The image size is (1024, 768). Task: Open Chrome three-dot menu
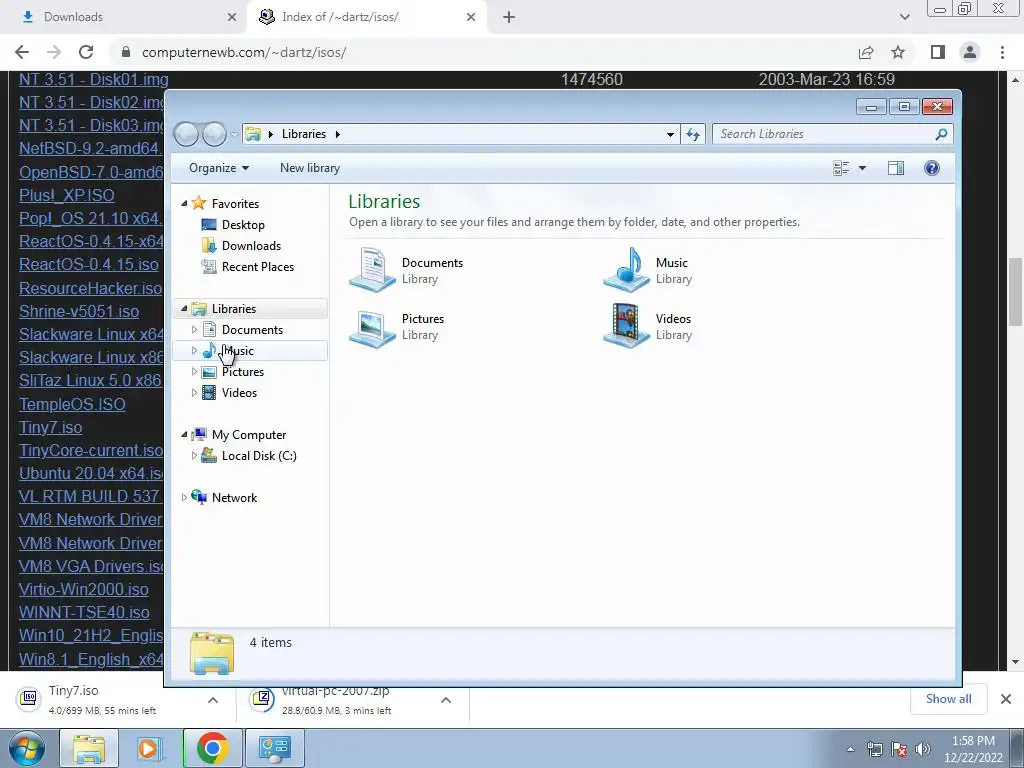(x=1002, y=52)
